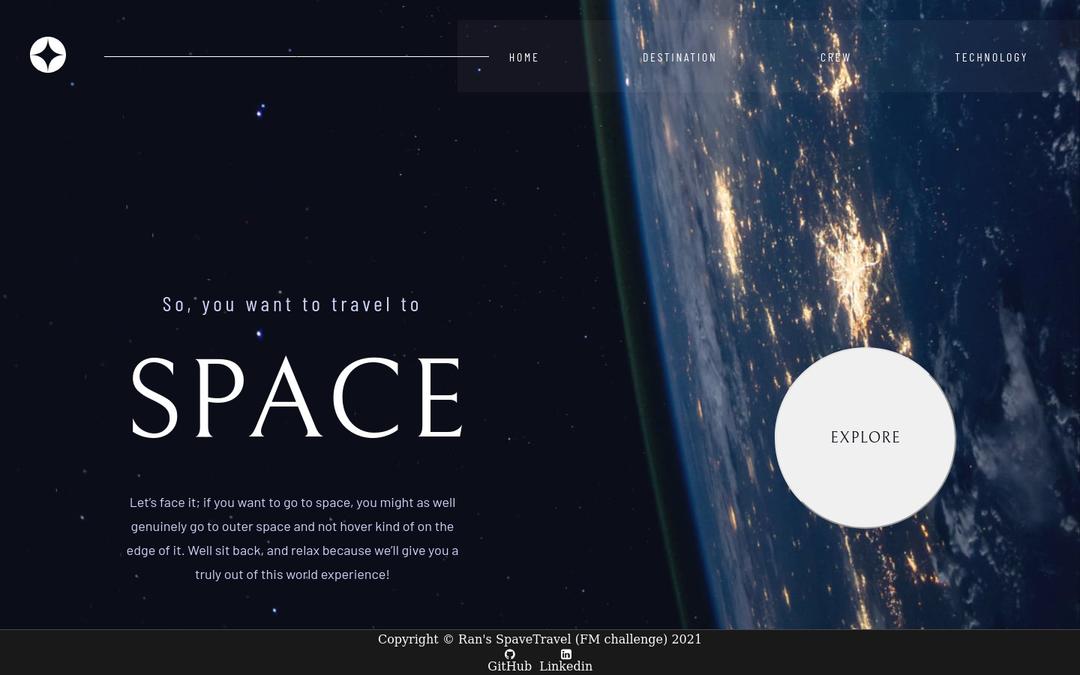Click the 'So, you want to travel to' subtitle
This screenshot has height=675, width=1080.
[x=291, y=304]
